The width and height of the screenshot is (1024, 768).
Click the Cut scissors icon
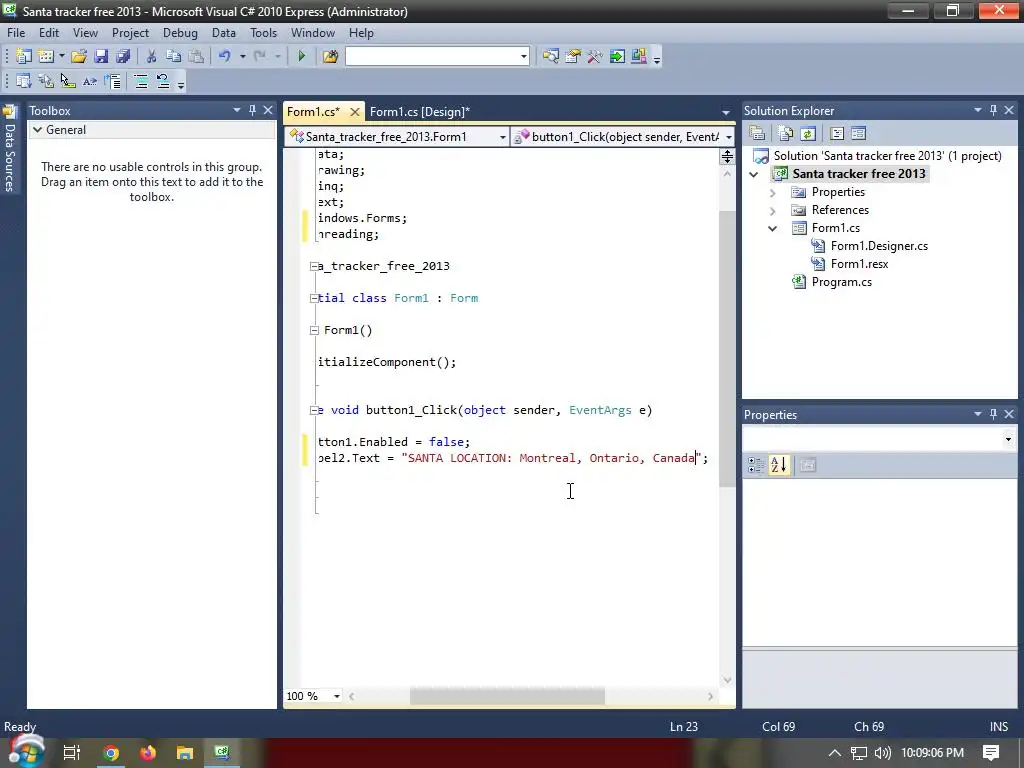[152, 56]
